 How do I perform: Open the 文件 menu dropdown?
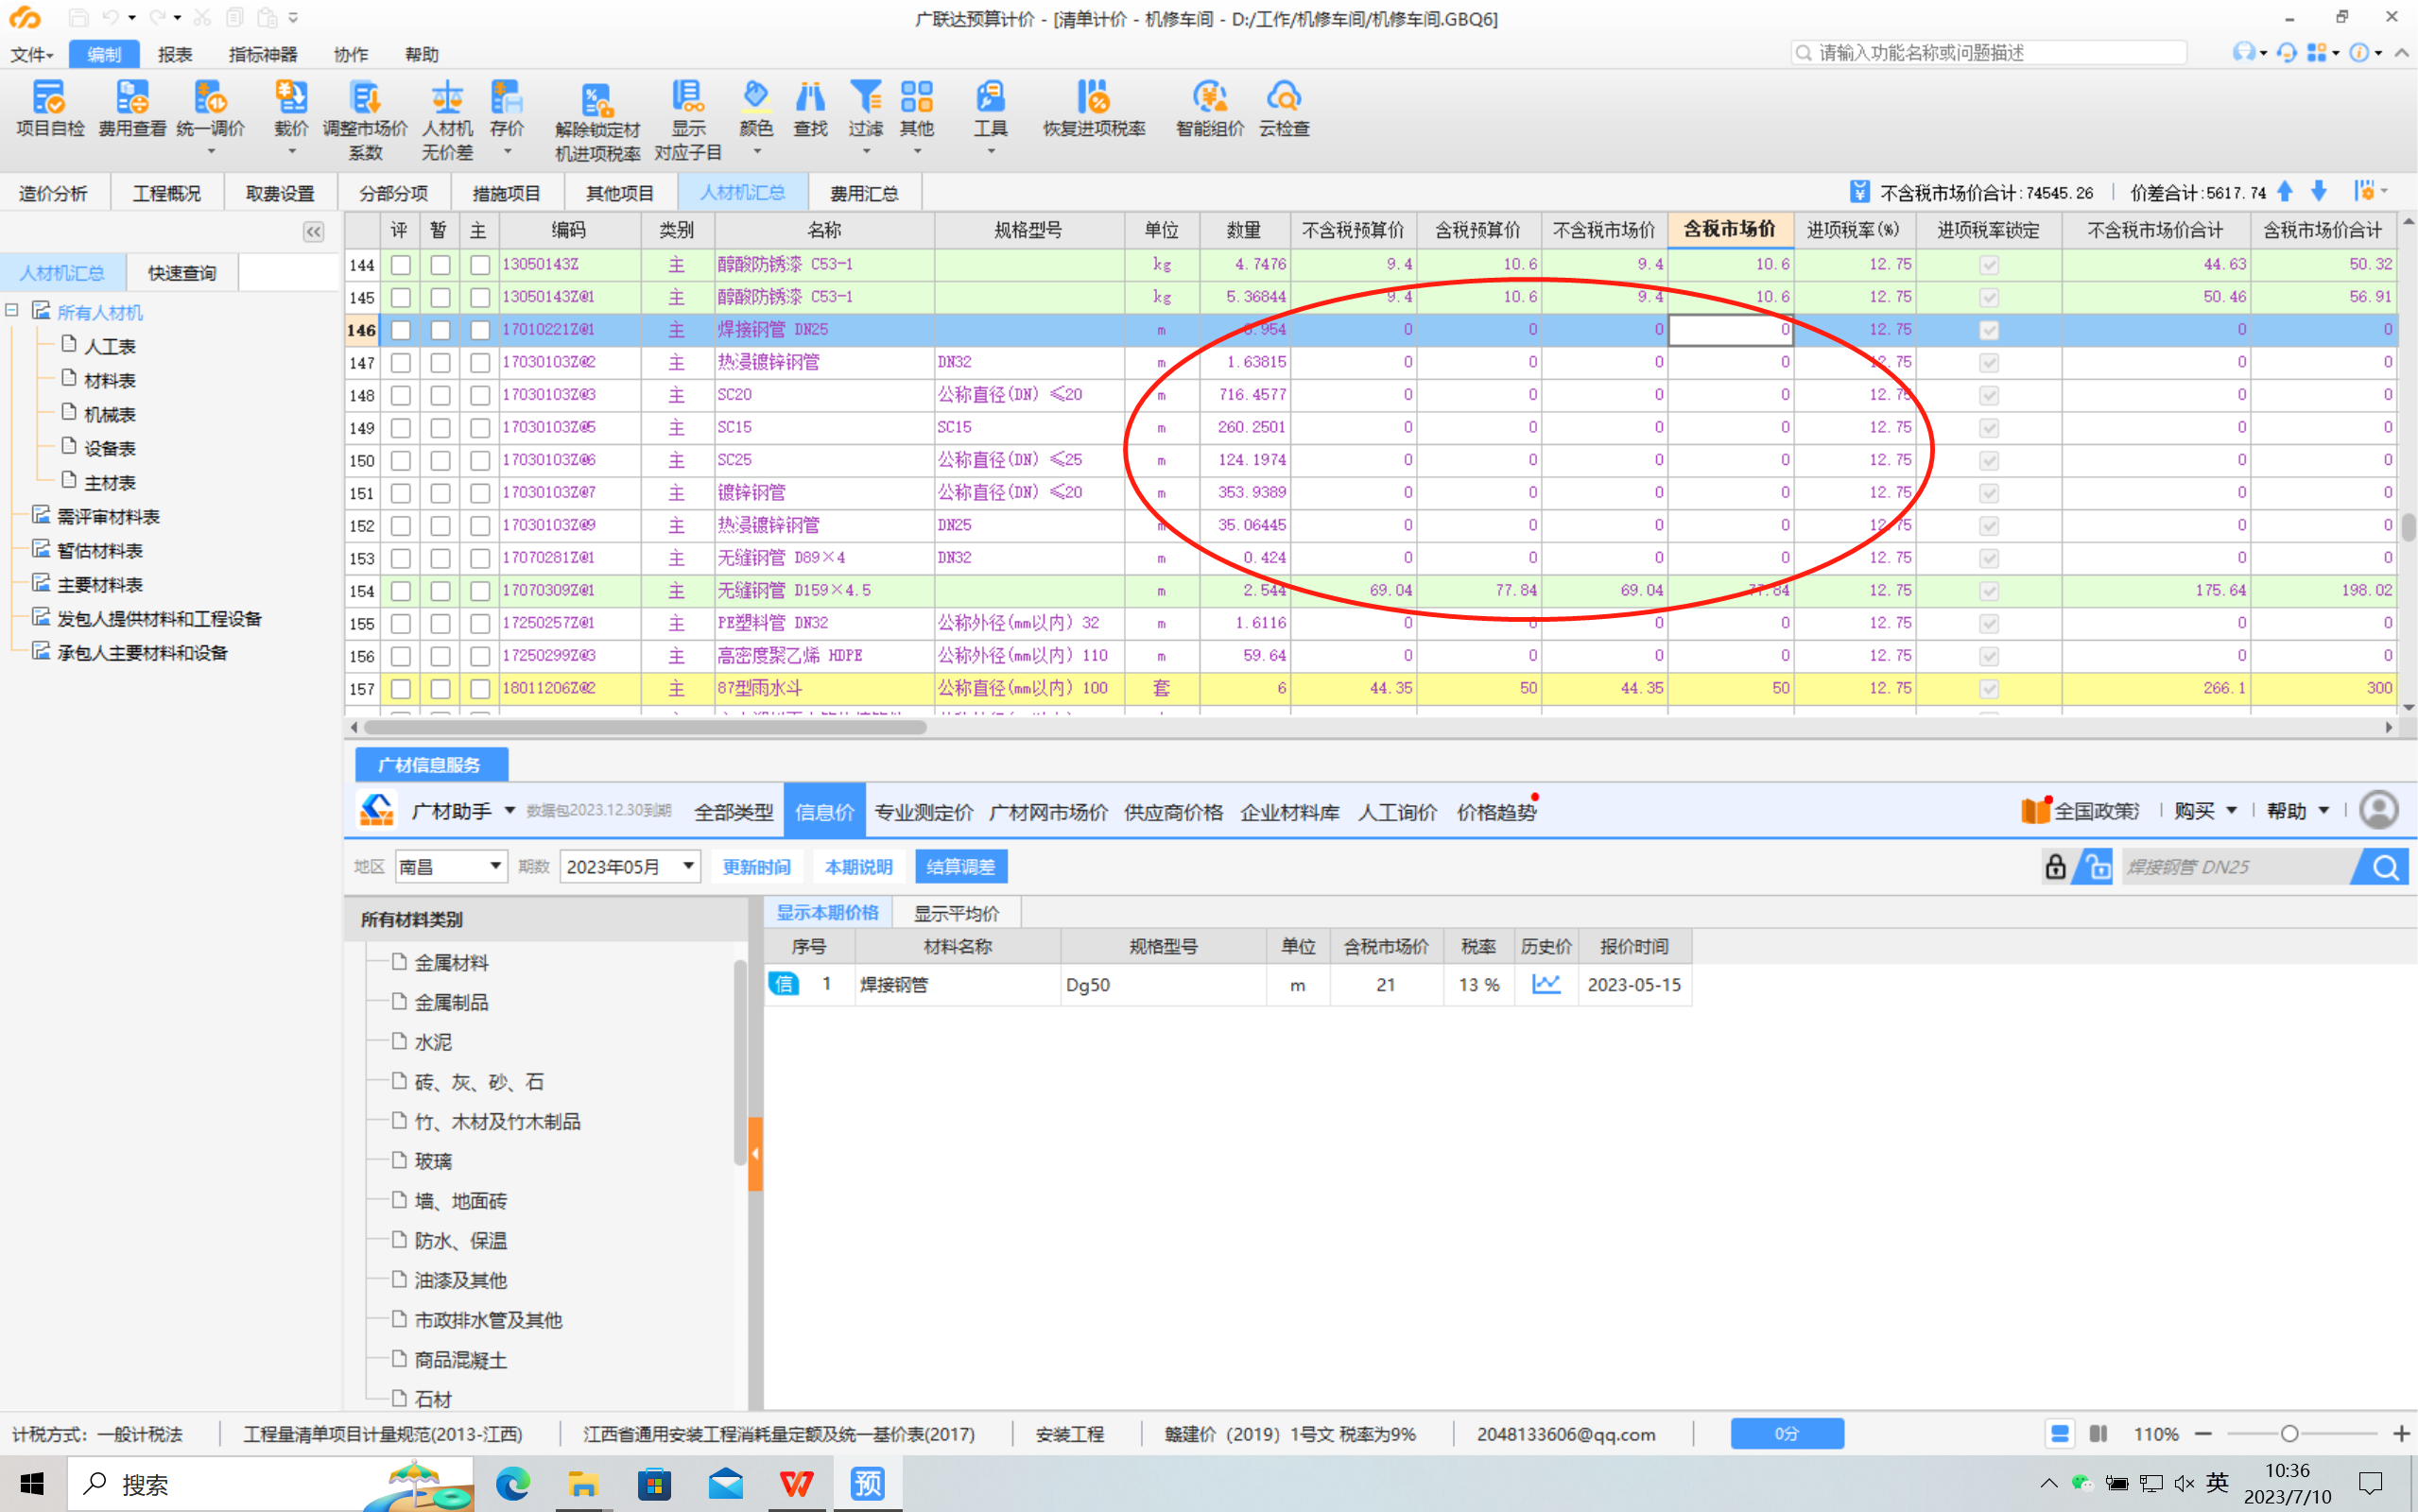[32, 54]
